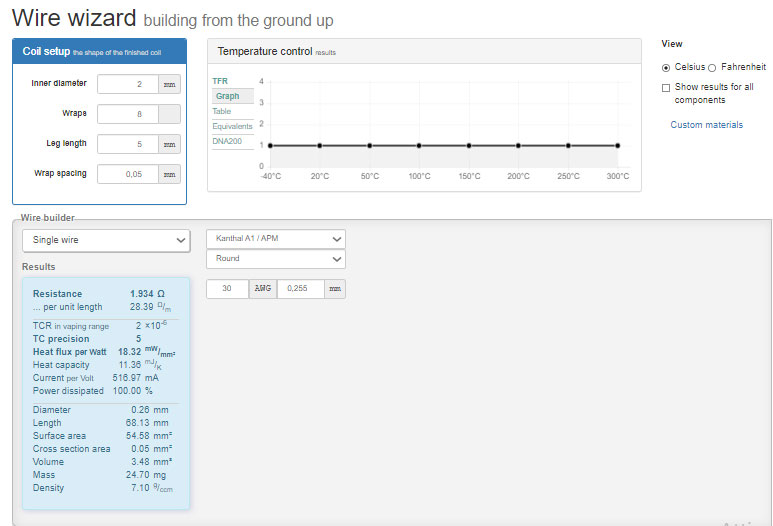Open the Round wire shape dropdown
This screenshot has width=773, height=526.
pyautogui.click(x=275, y=259)
